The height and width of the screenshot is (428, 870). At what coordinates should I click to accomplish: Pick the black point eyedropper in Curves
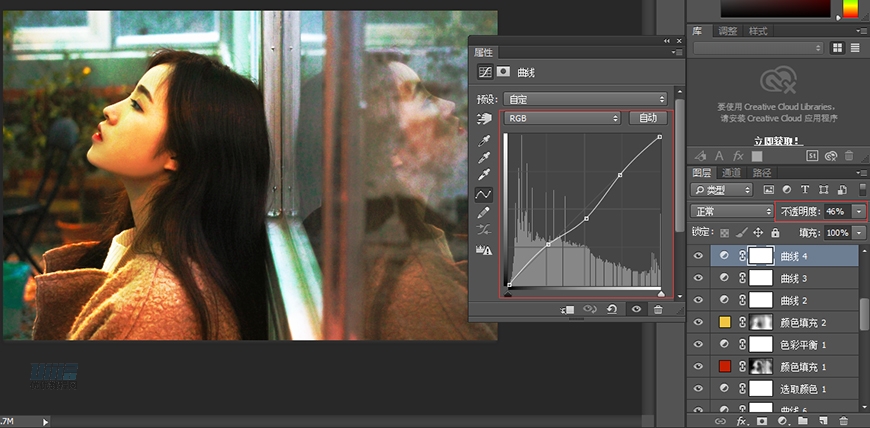click(x=485, y=140)
